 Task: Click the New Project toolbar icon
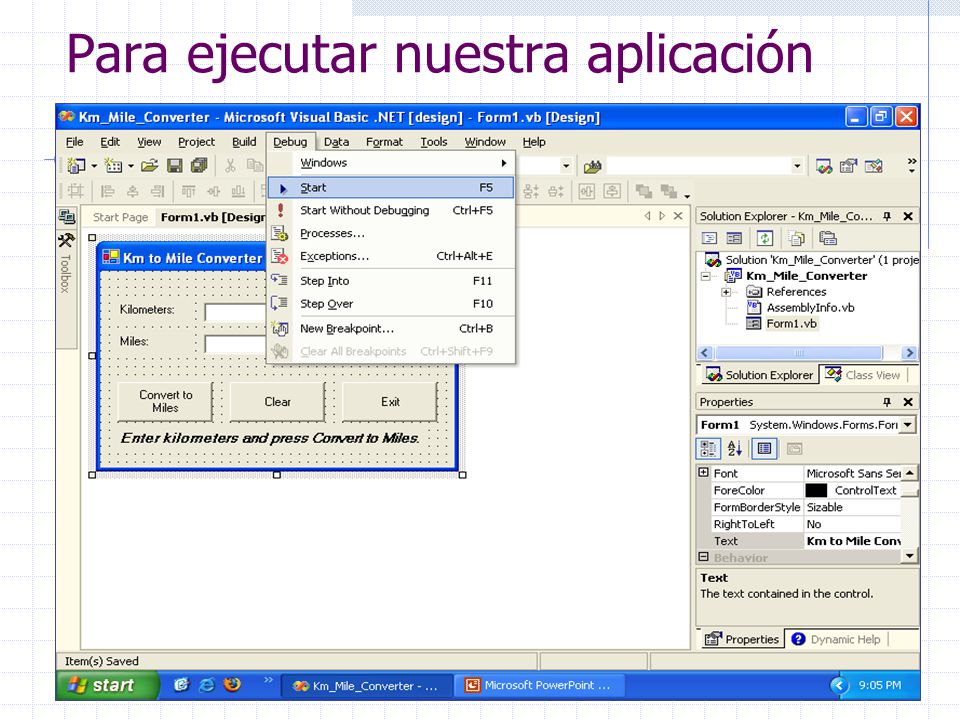pyautogui.click(x=76, y=165)
